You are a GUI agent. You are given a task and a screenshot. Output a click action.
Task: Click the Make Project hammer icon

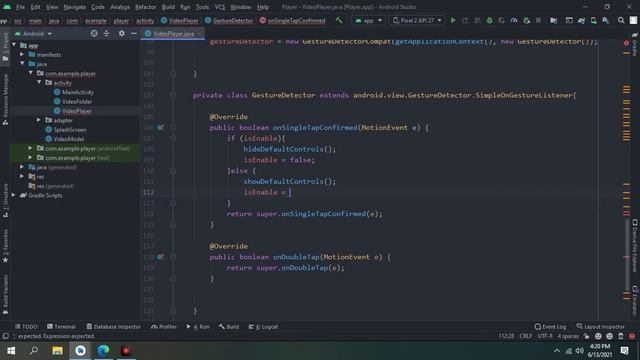click(x=339, y=20)
